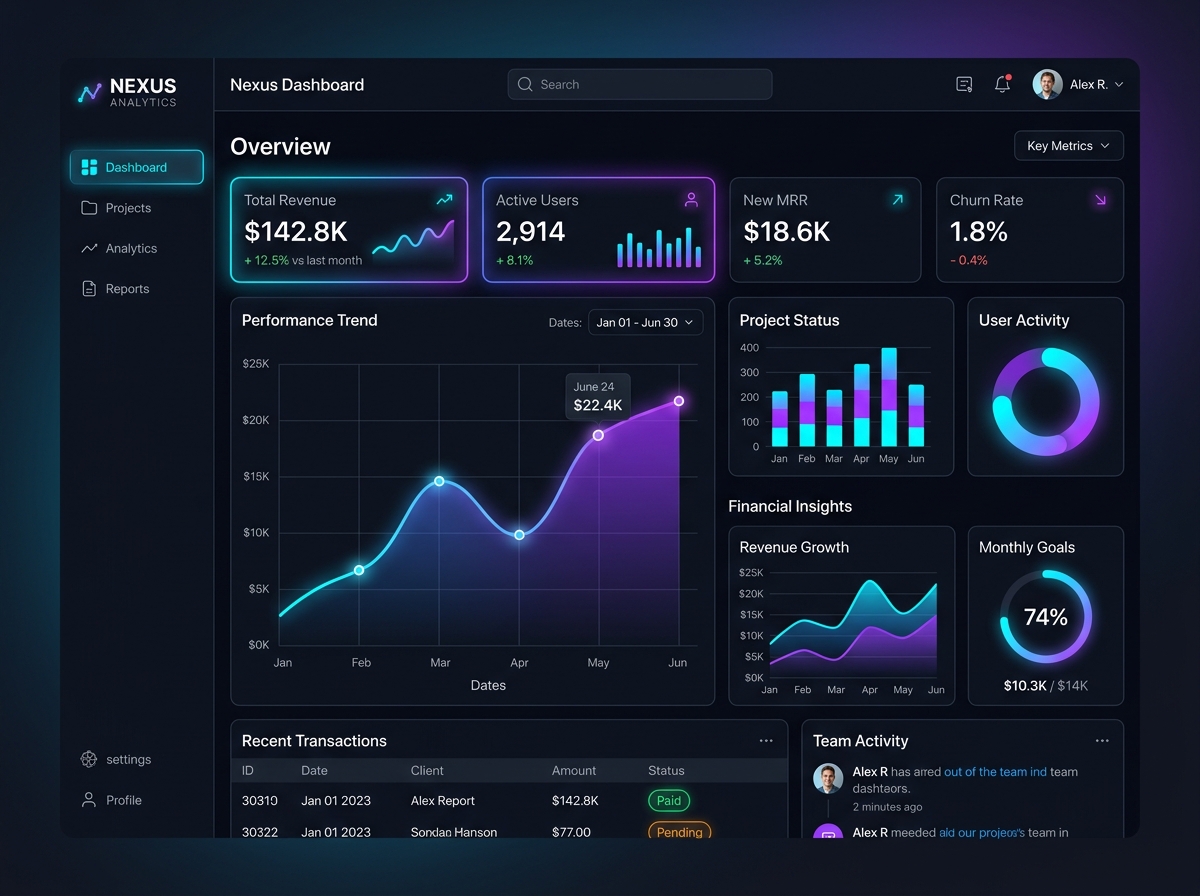Open the "out of the team ind" link
The image size is (1200, 896).
click(995, 772)
